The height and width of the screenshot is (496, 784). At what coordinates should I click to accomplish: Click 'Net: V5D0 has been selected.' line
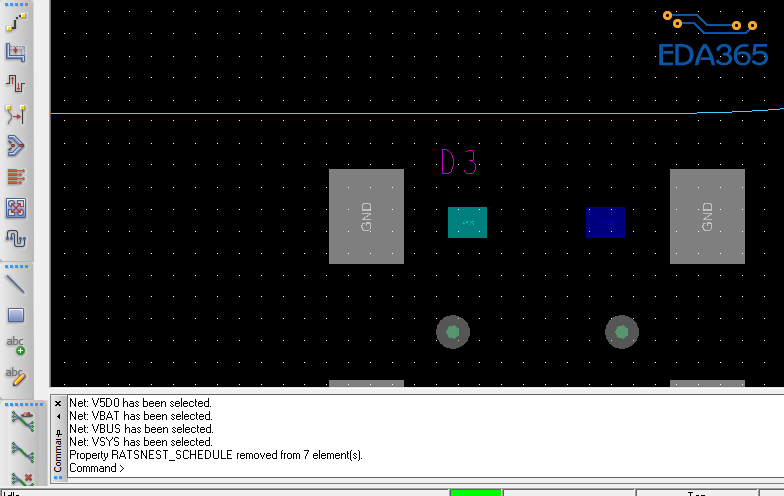coord(140,403)
